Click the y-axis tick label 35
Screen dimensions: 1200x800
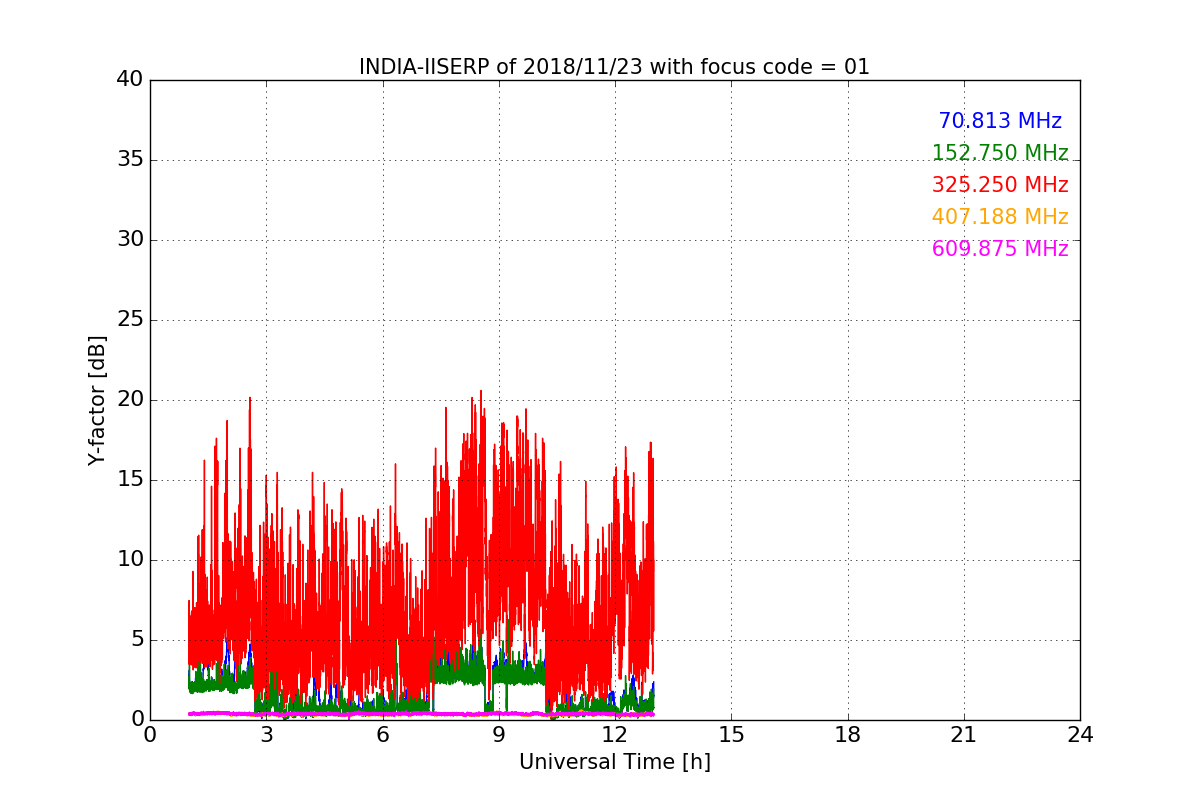click(x=130, y=160)
